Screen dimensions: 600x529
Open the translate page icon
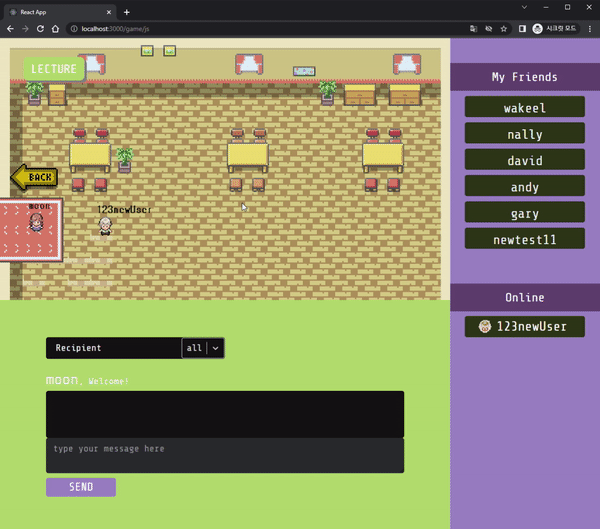473,29
